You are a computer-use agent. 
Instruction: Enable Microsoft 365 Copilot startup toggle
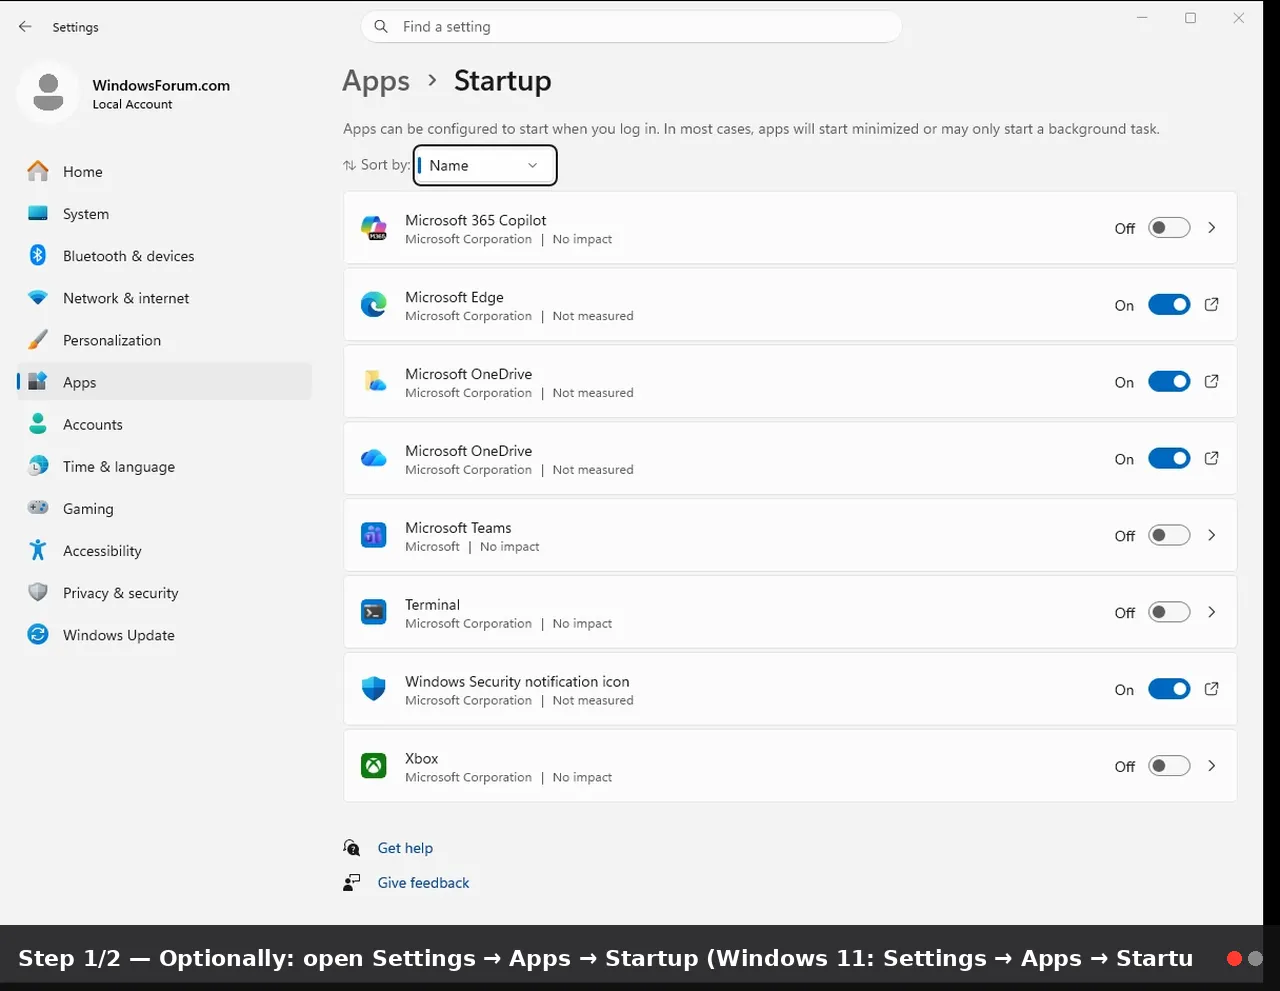pyautogui.click(x=1169, y=228)
